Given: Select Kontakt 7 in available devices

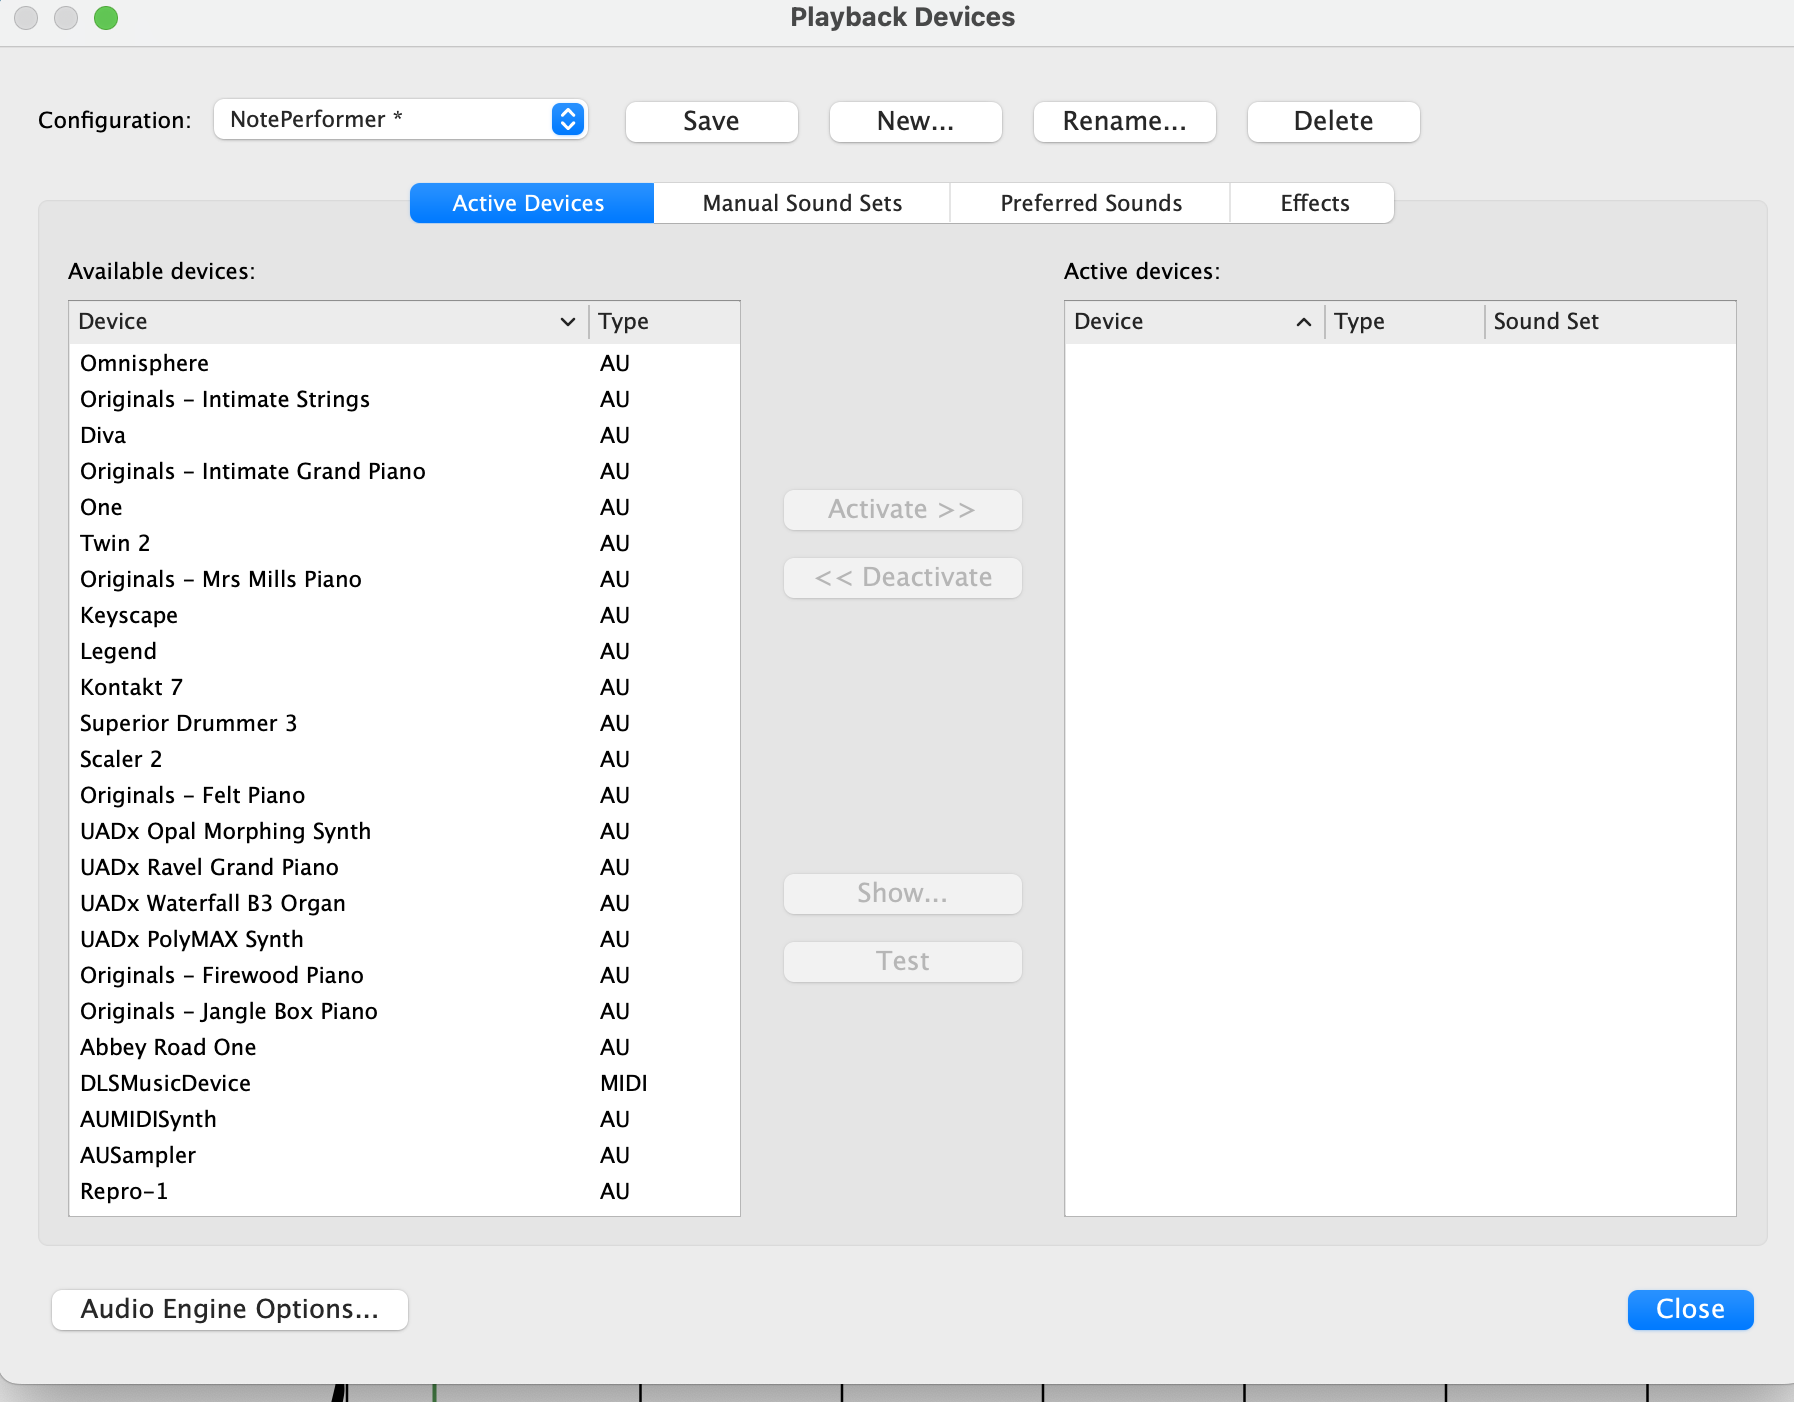Looking at the screenshot, I should coord(404,687).
